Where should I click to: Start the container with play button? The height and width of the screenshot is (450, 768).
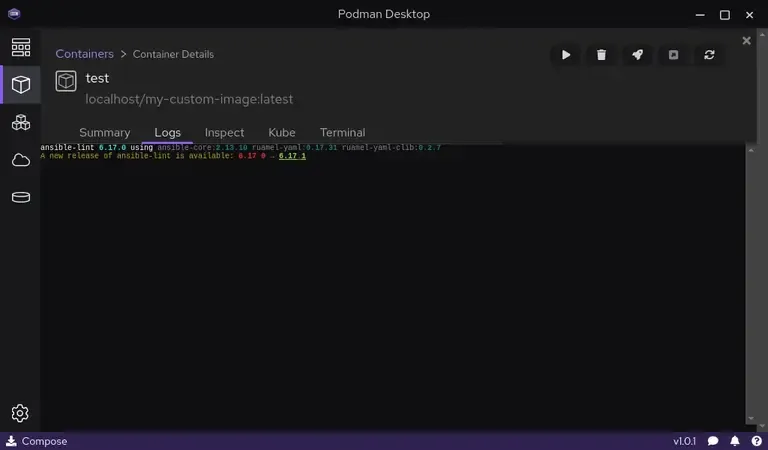click(x=566, y=55)
